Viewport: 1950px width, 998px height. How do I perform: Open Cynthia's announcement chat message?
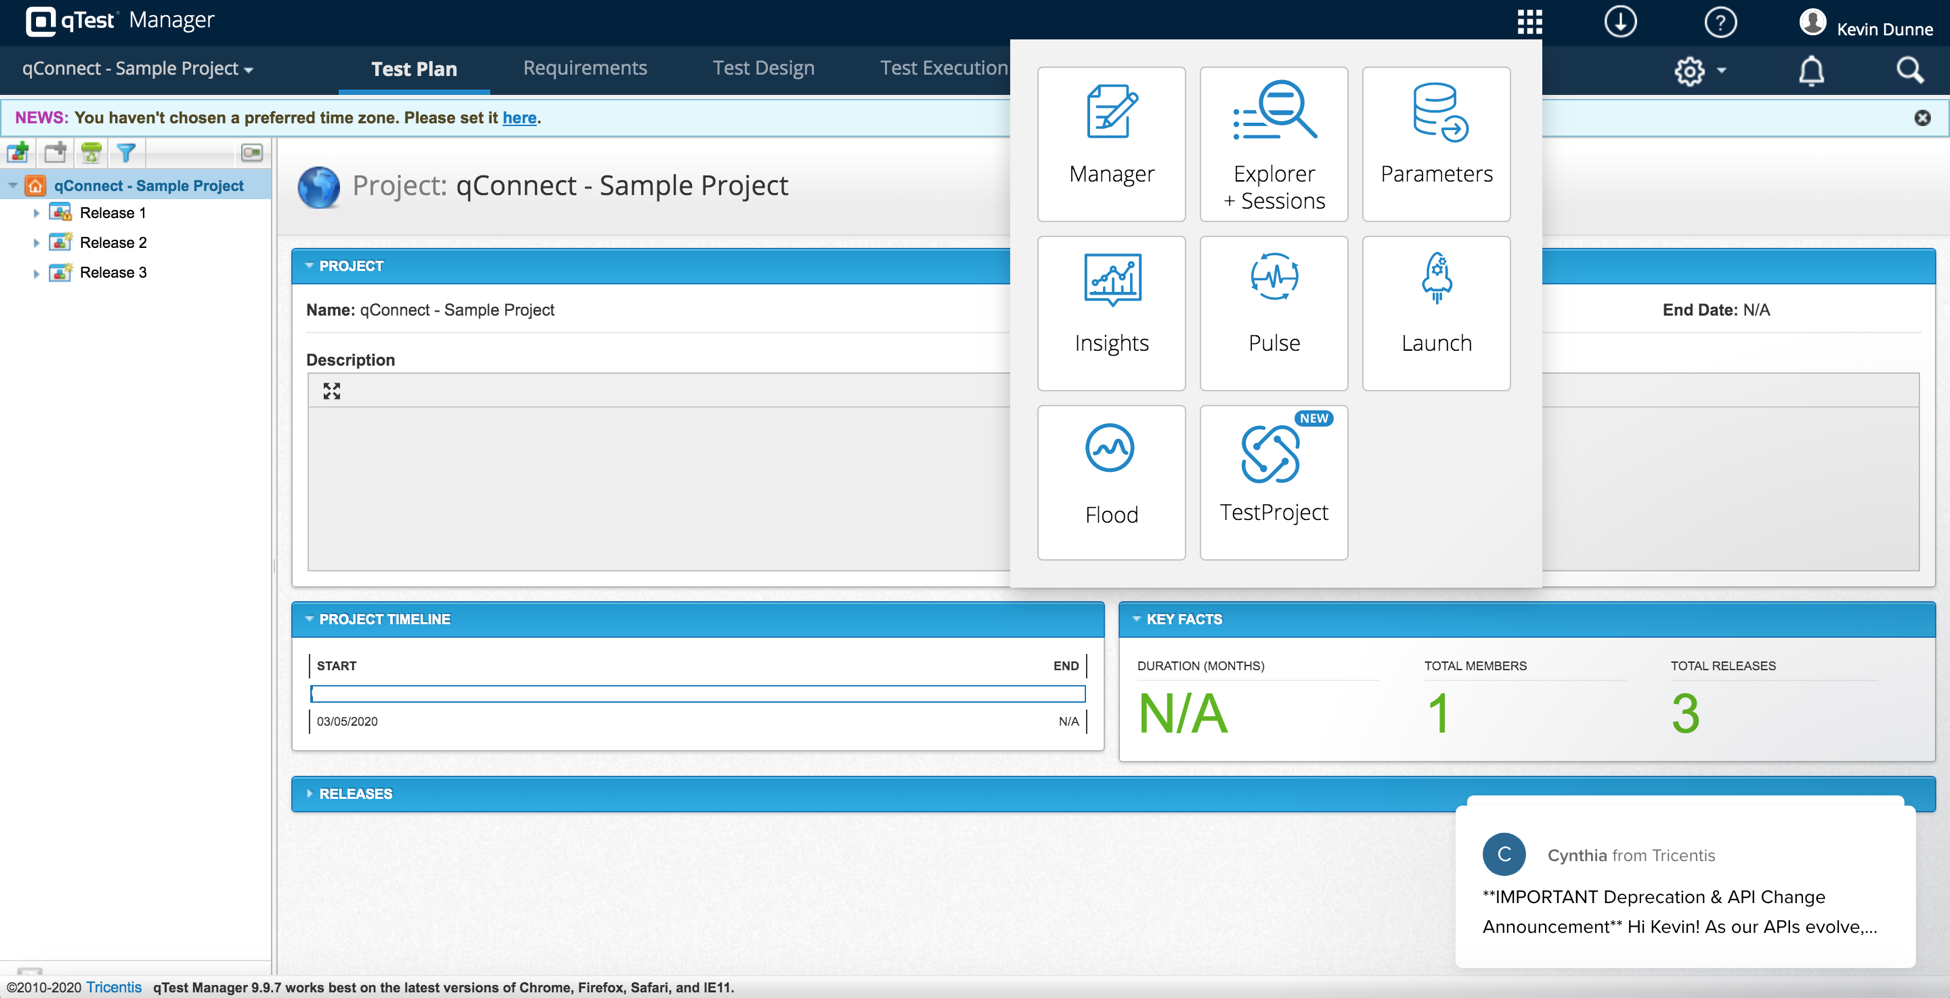click(x=1685, y=886)
